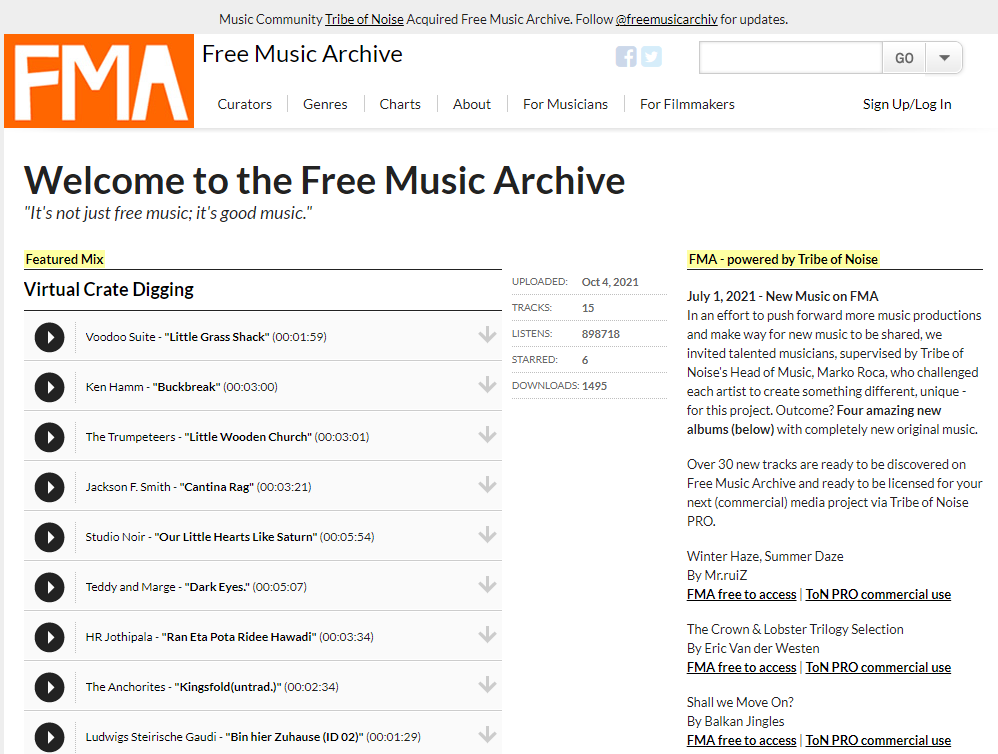Click the Listens value 898718
The width and height of the screenshot is (998, 754).
[601, 334]
